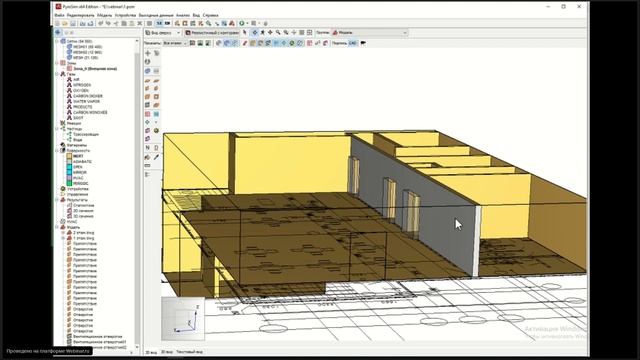Collapse the Газы tree node

[x=57, y=74]
